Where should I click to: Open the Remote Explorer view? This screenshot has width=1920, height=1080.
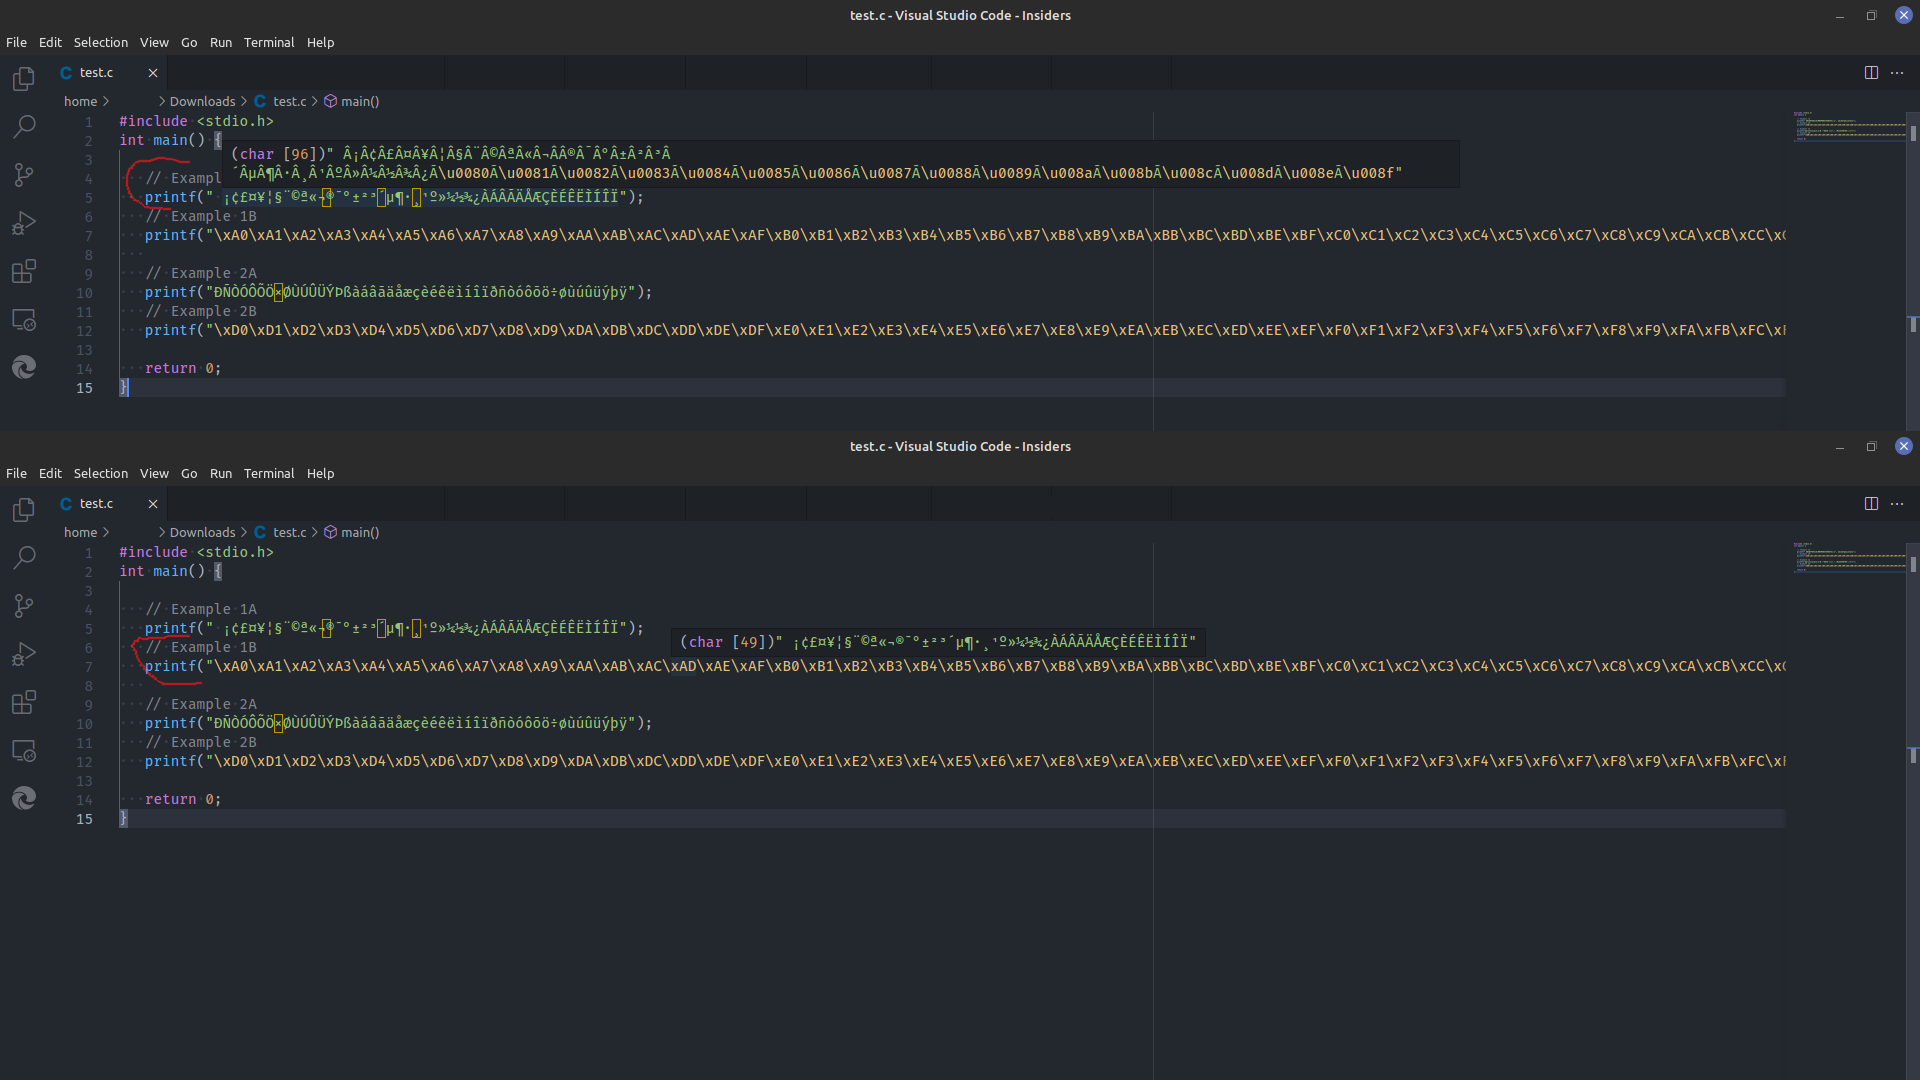[x=24, y=320]
